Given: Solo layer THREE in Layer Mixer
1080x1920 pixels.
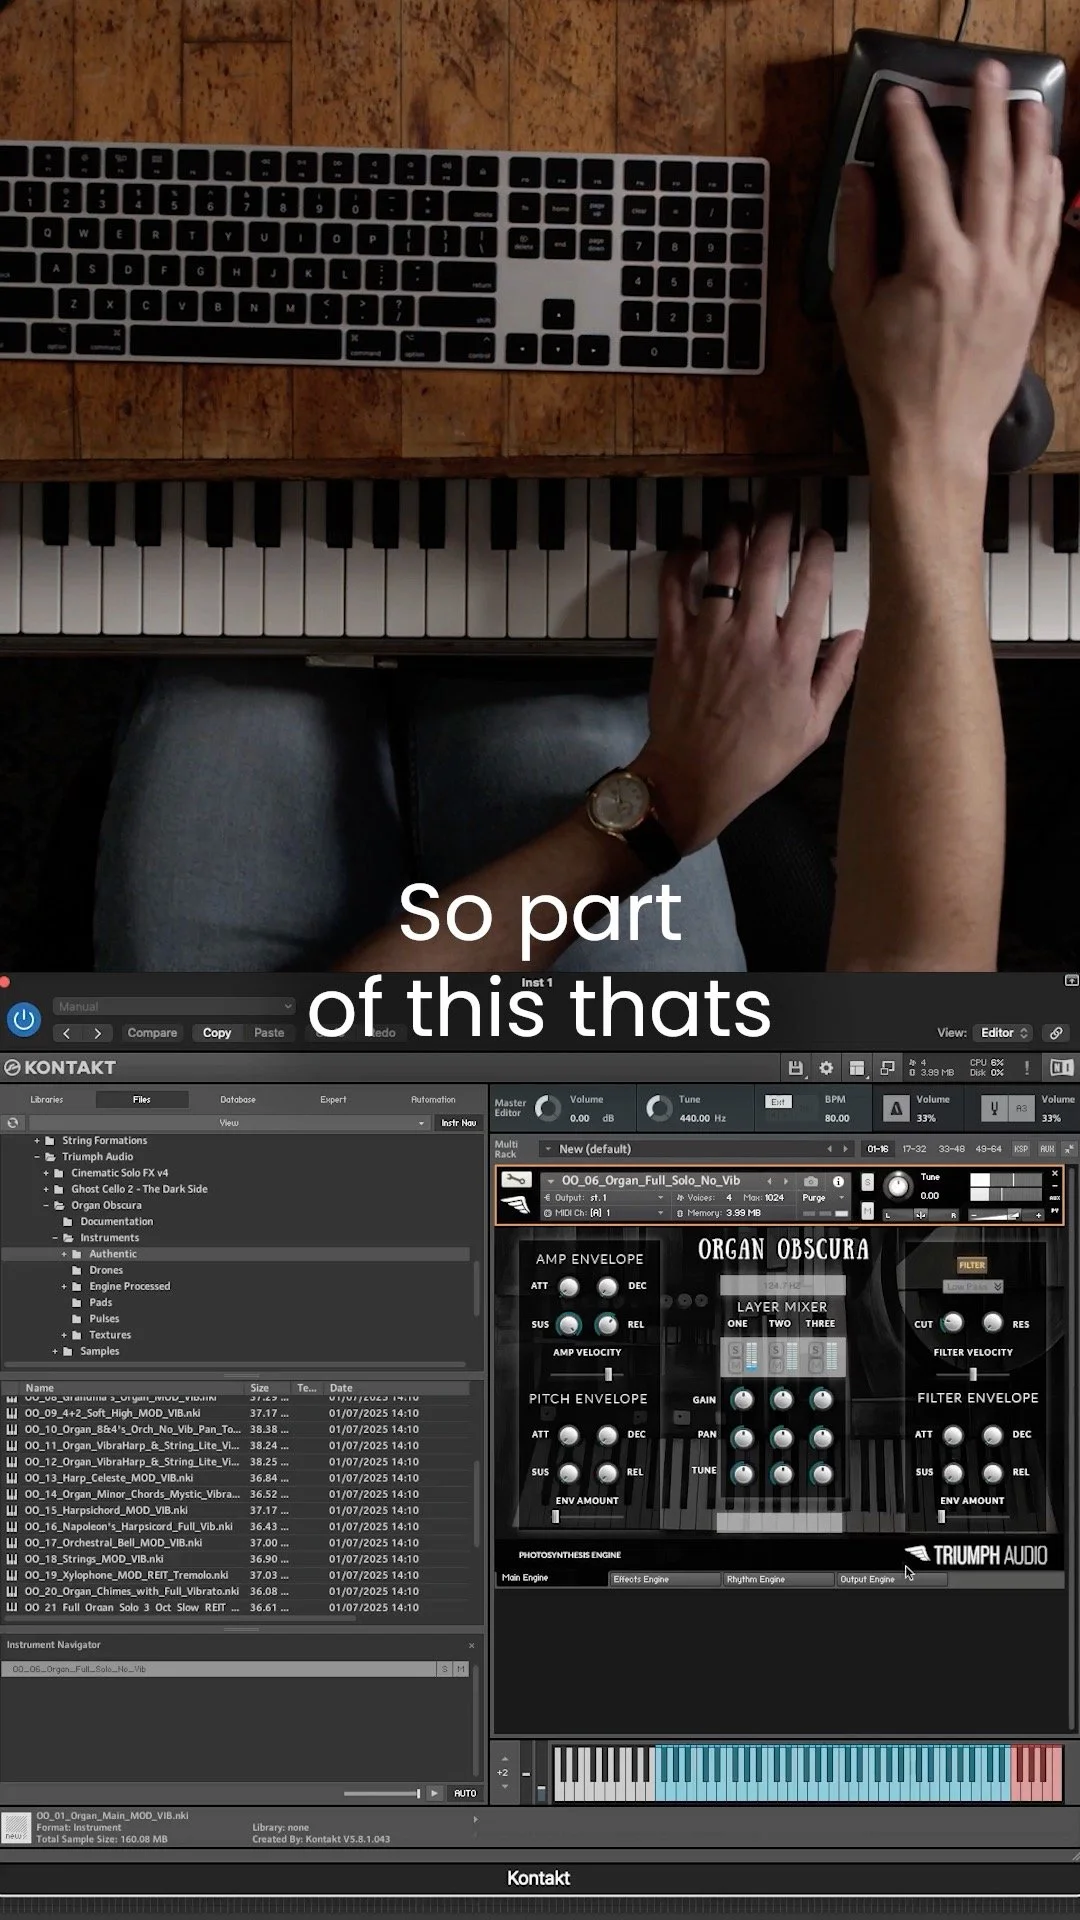Looking at the screenshot, I should coord(815,1350).
